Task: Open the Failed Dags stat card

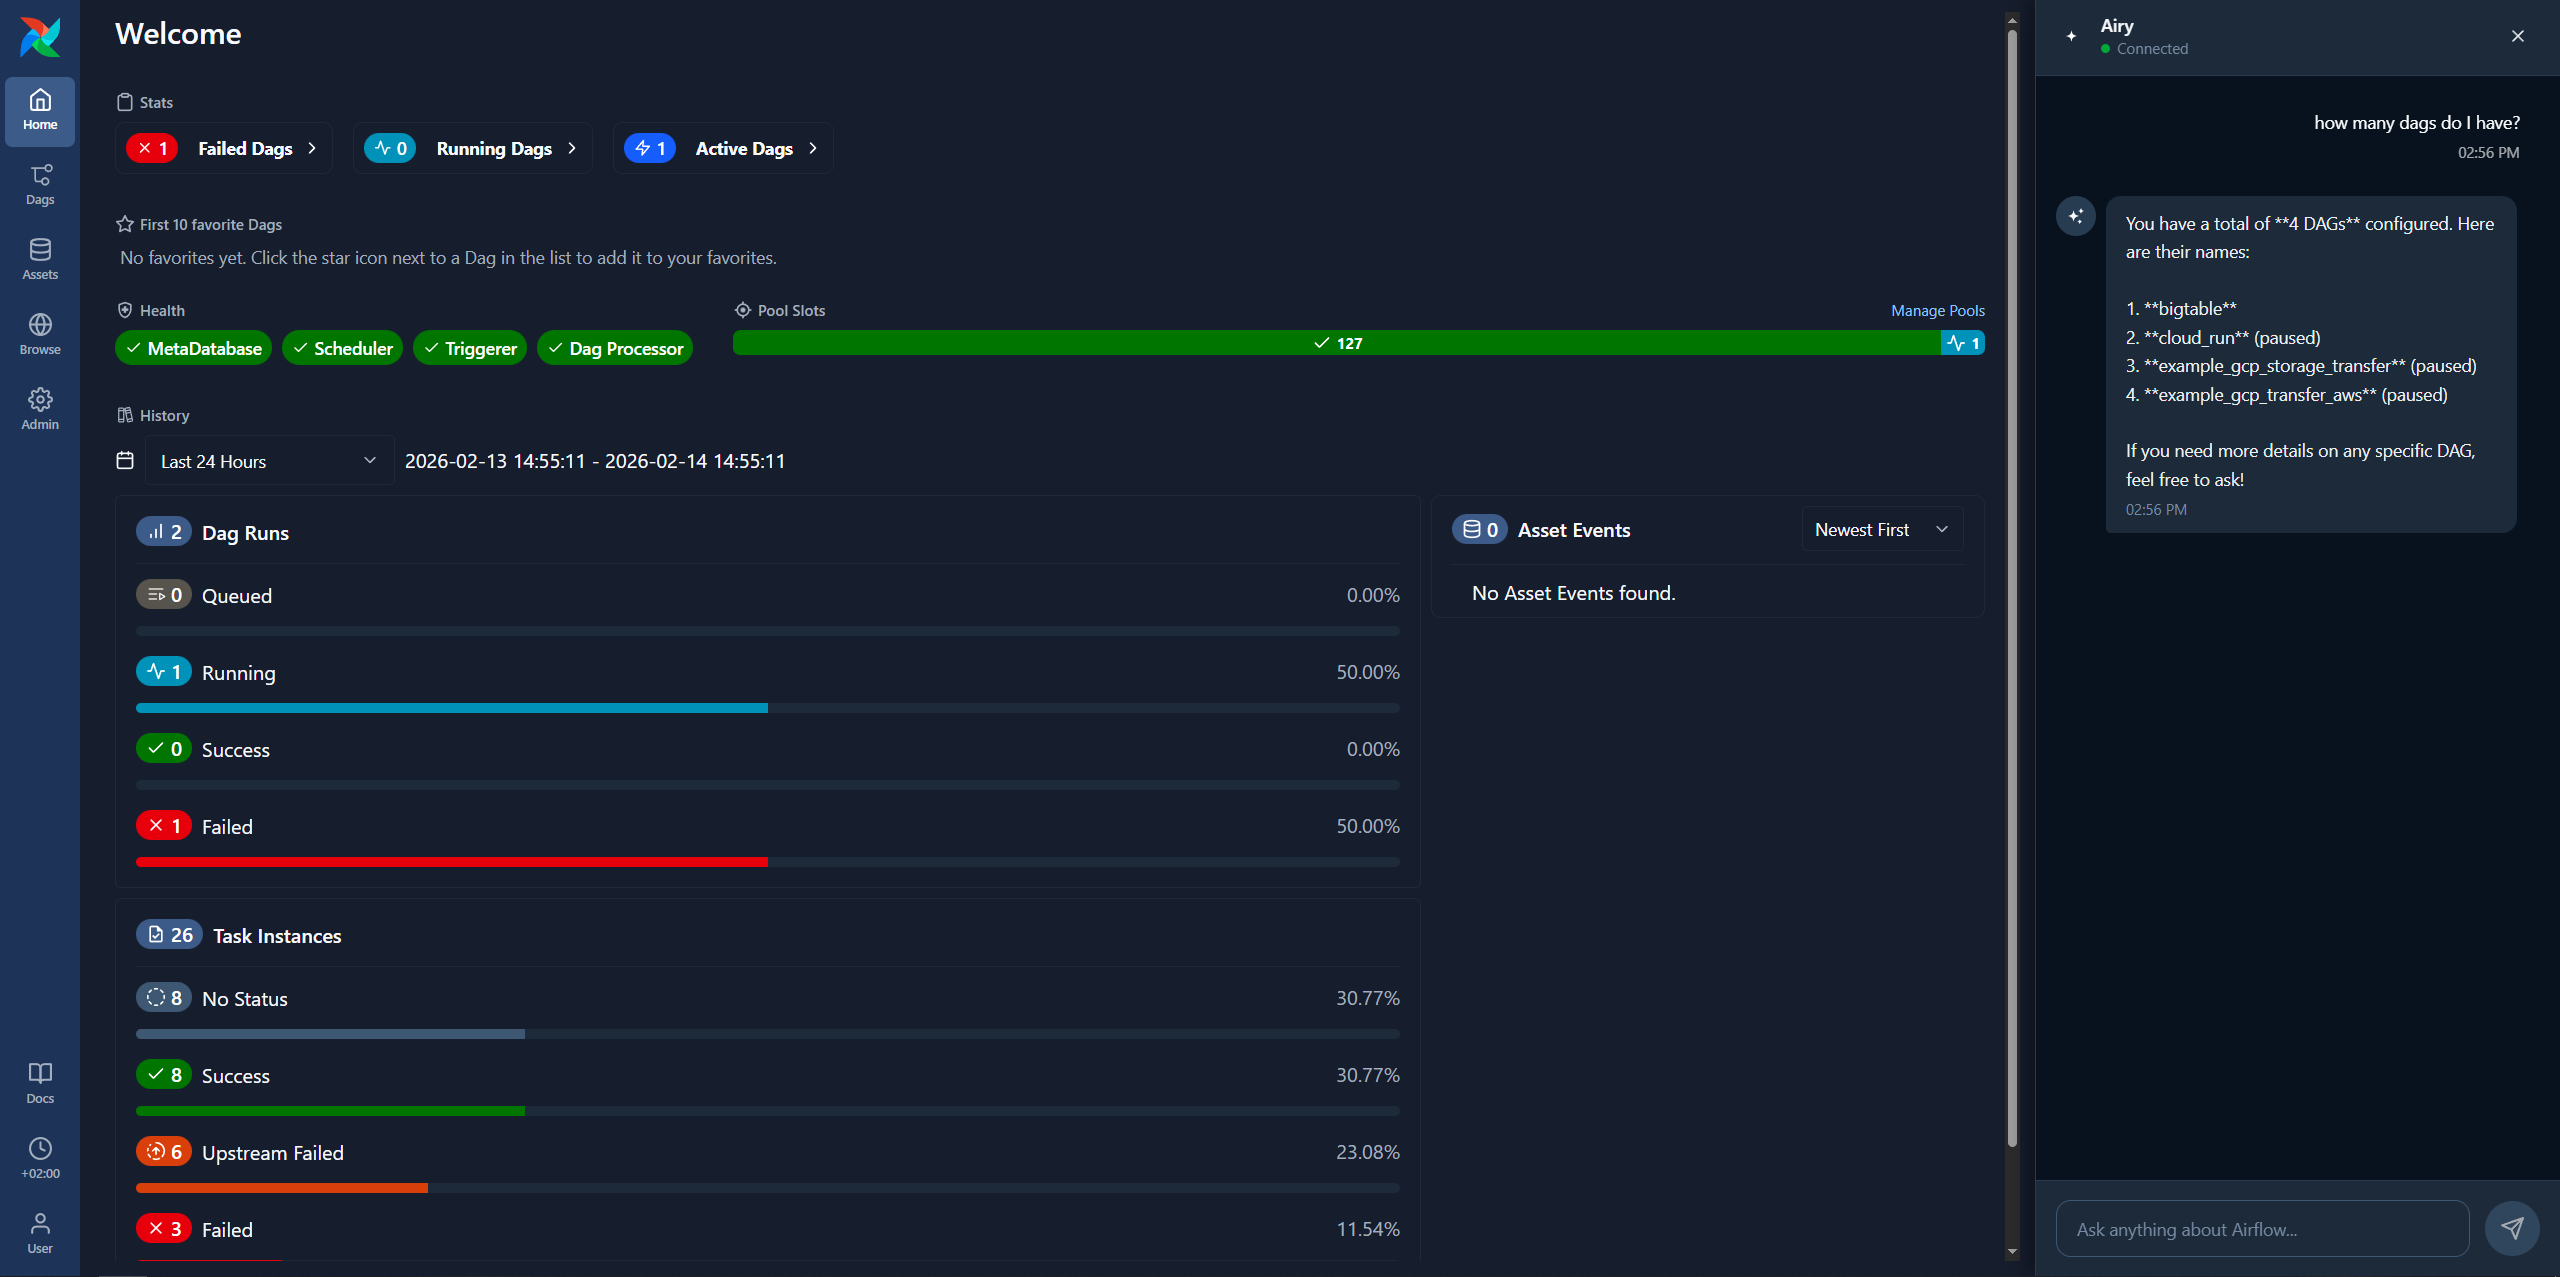Action: click(x=224, y=148)
